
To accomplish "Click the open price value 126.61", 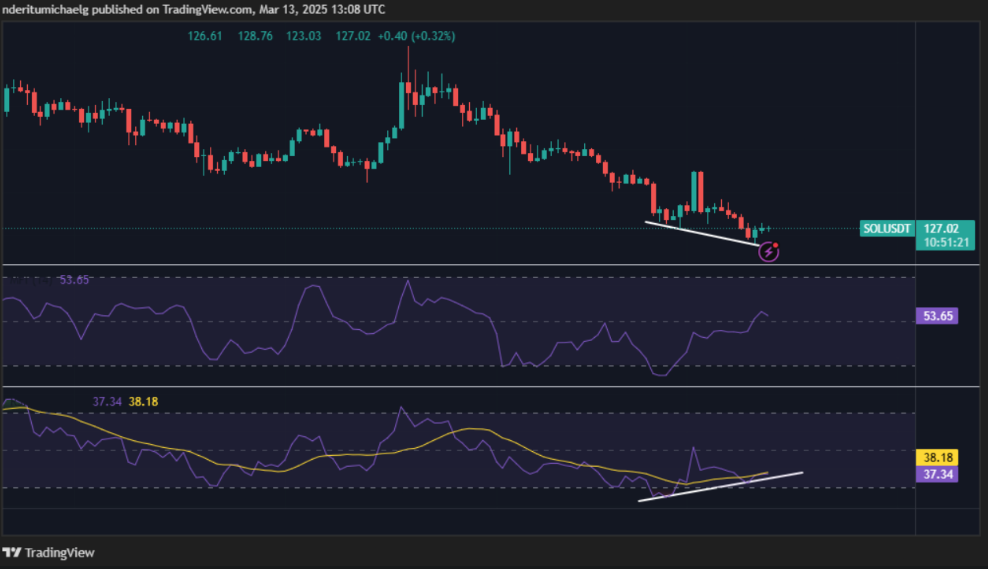I will pos(205,36).
